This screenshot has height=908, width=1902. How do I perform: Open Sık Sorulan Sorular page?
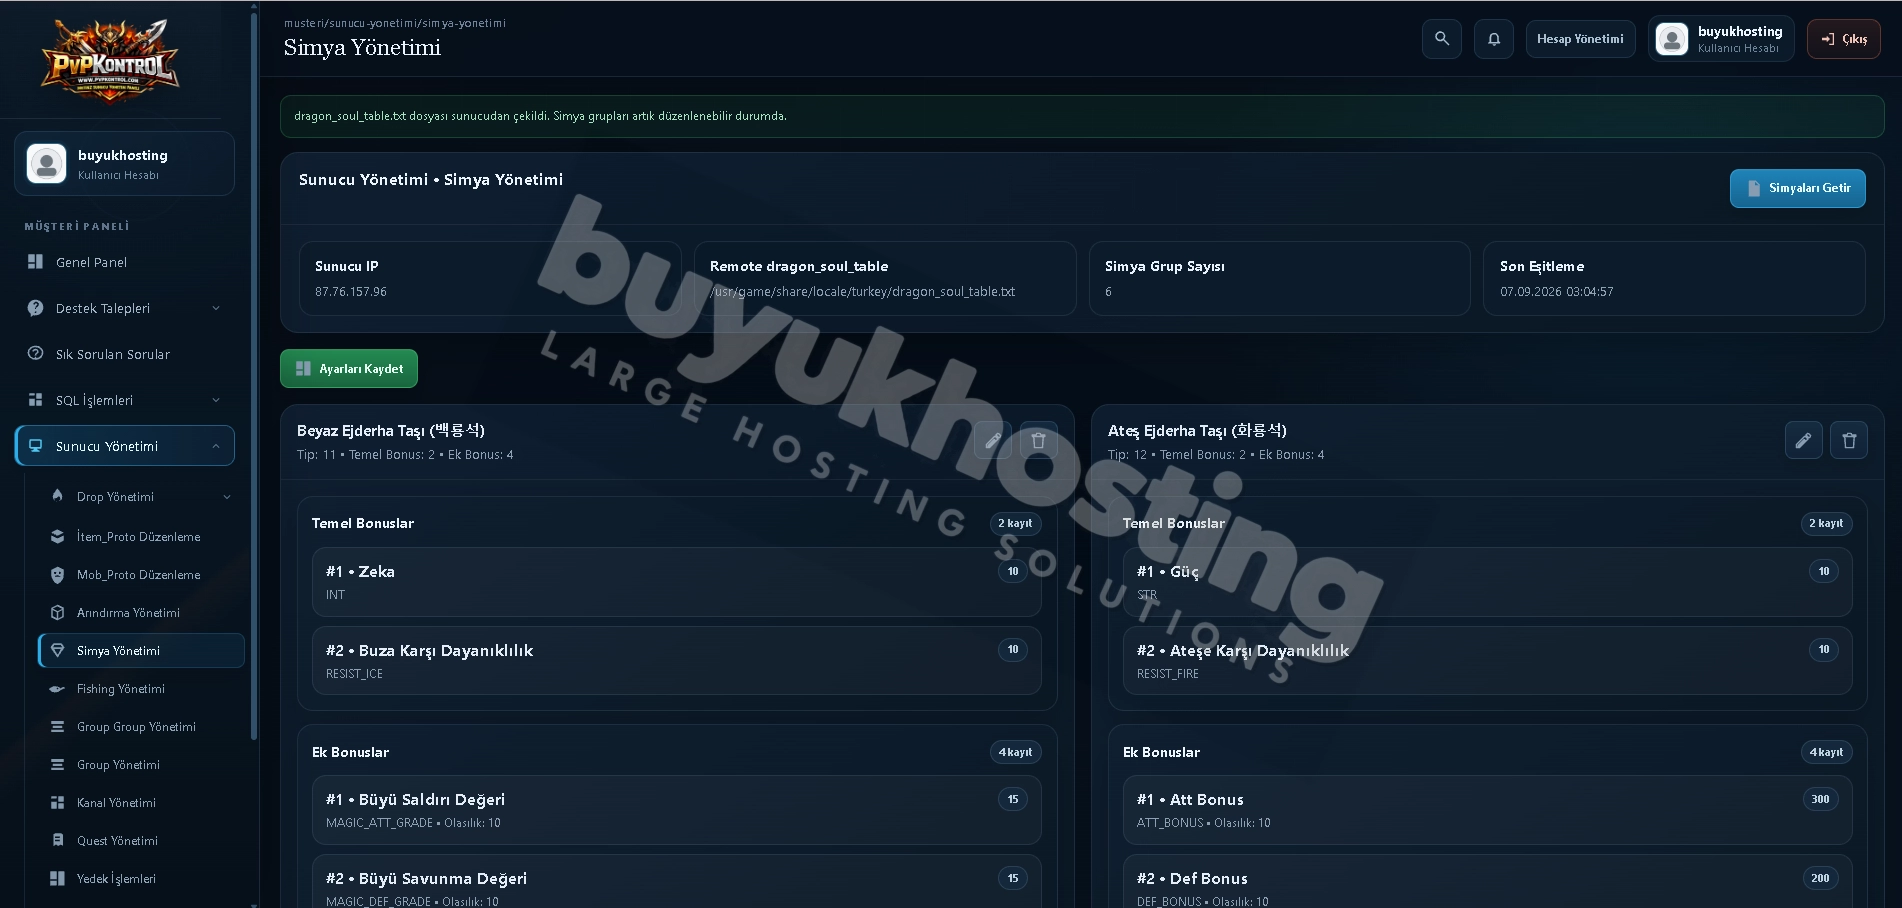125,354
